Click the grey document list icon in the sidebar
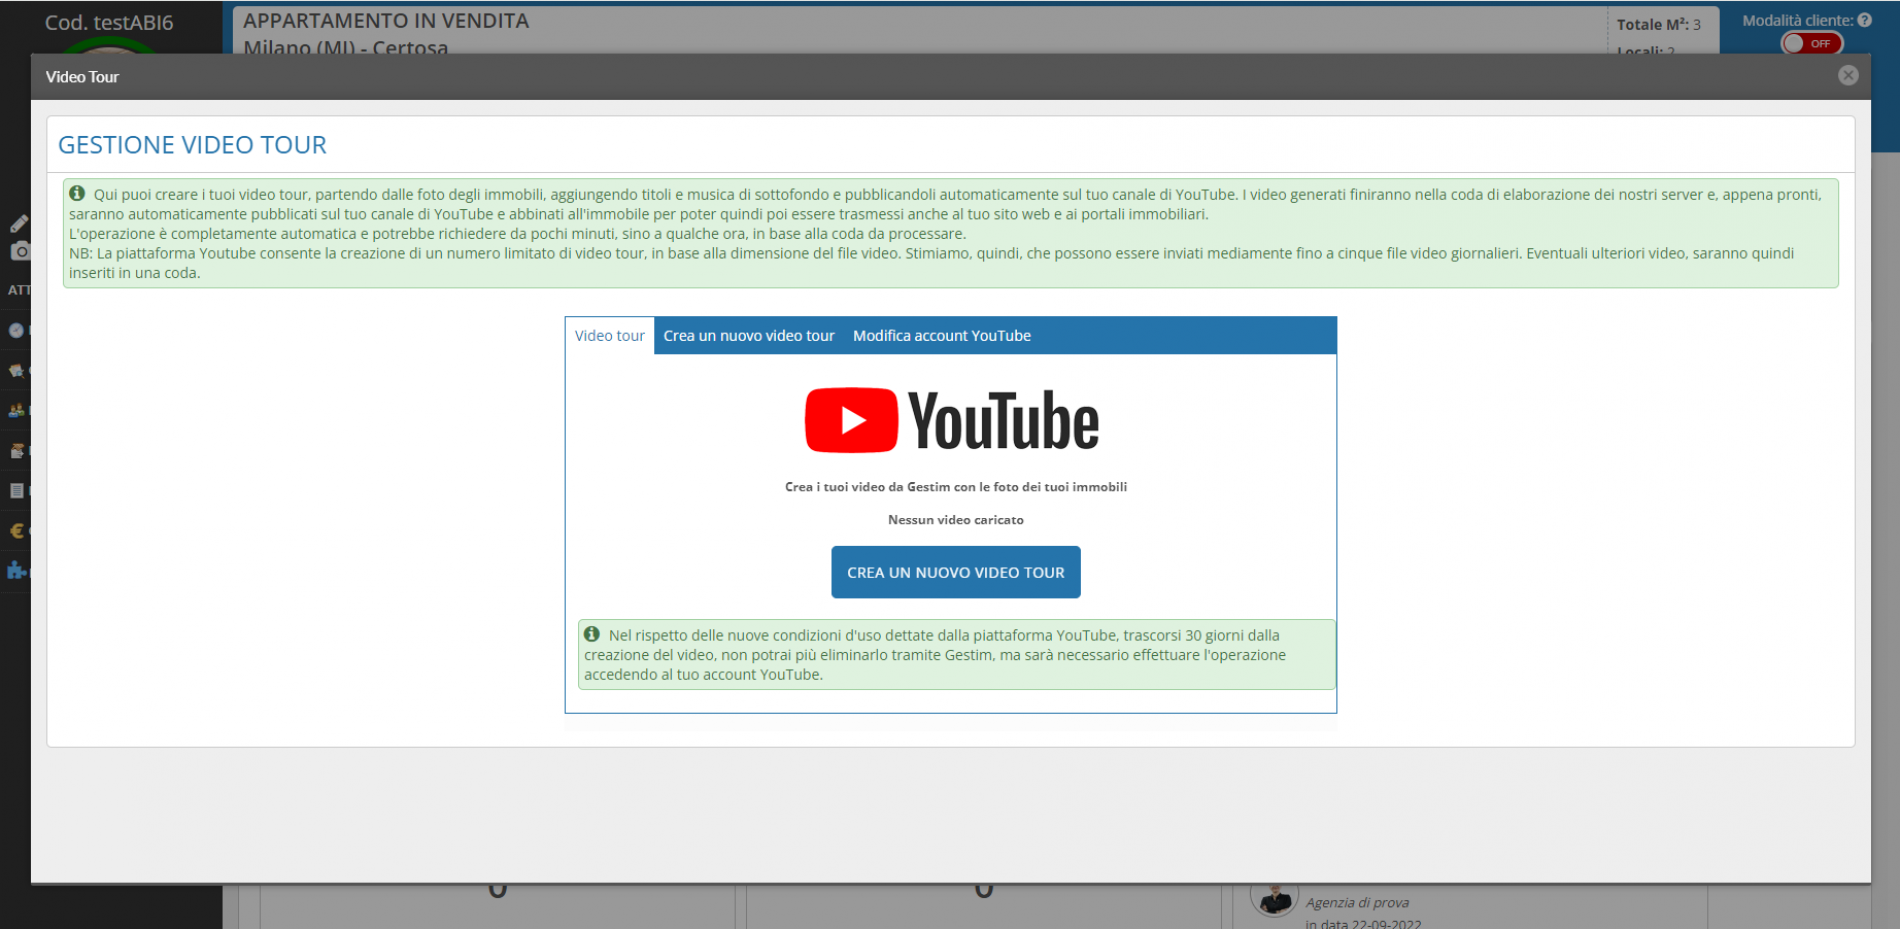Image resolution: width=1900 pixels, height=929 pixels. [16, 490]
